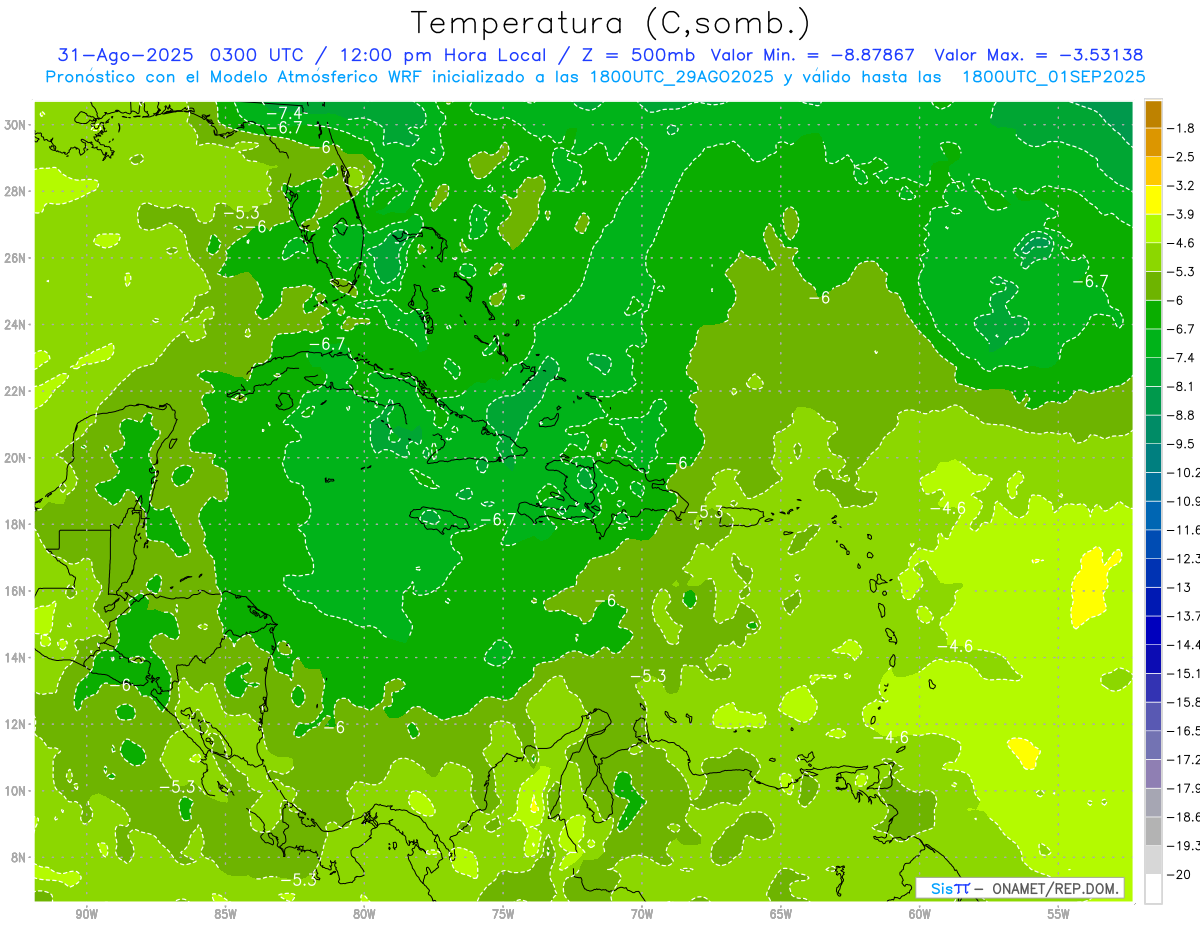Click the colorbar label "-10.2"

1183,472
